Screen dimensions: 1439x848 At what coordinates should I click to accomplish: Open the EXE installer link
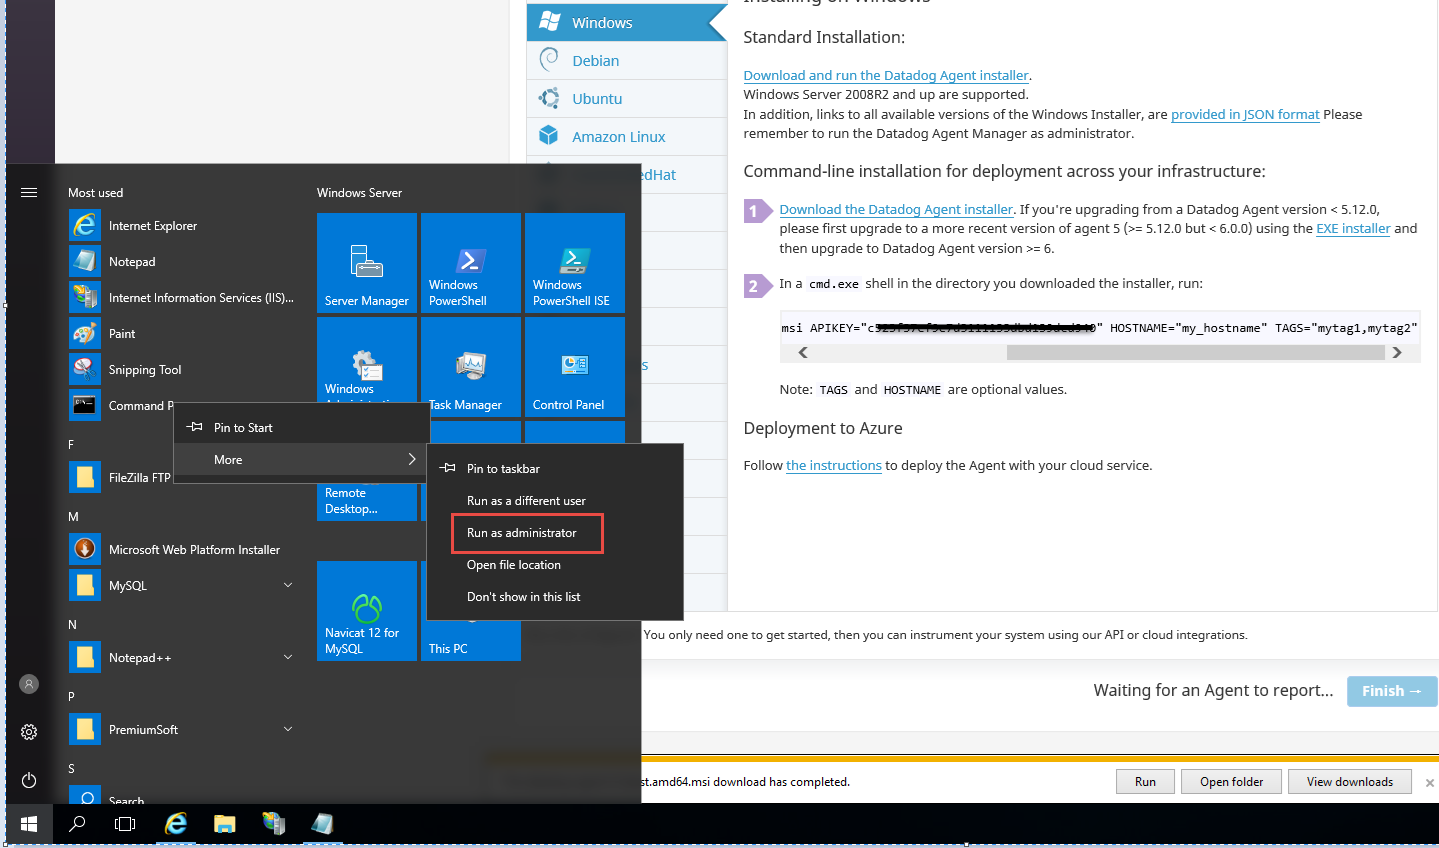(x=1353, y=229)
